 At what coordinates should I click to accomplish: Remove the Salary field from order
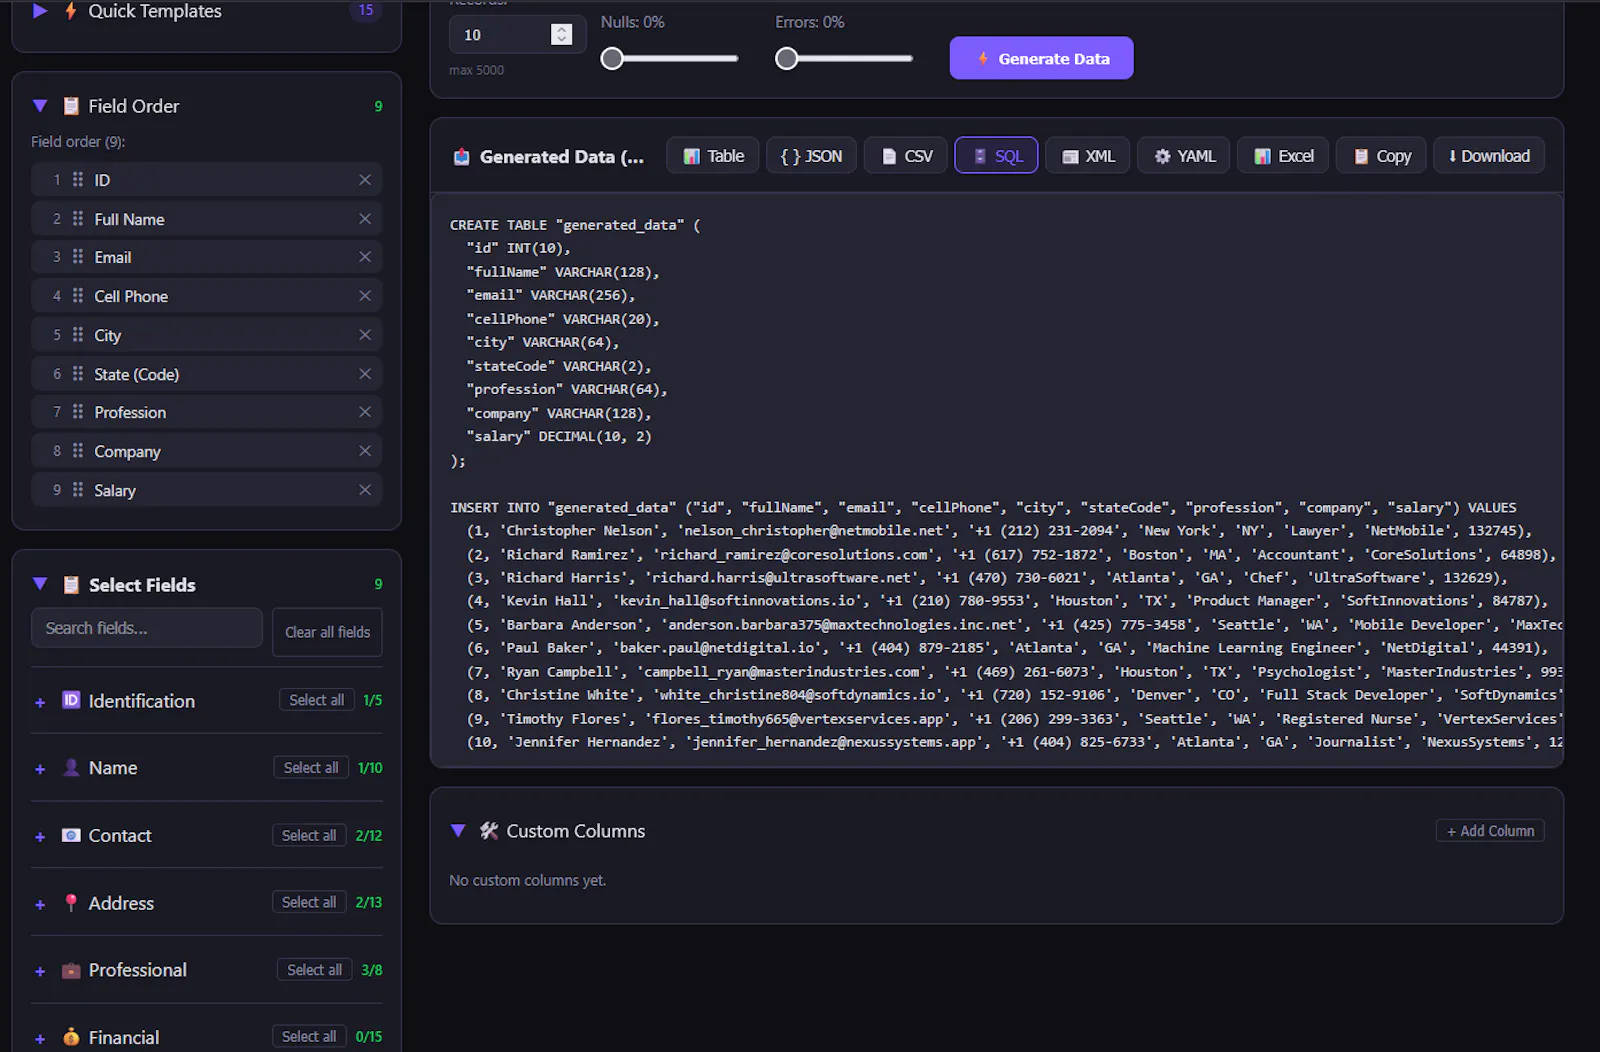pyautogui.click(x=365, y=490)
